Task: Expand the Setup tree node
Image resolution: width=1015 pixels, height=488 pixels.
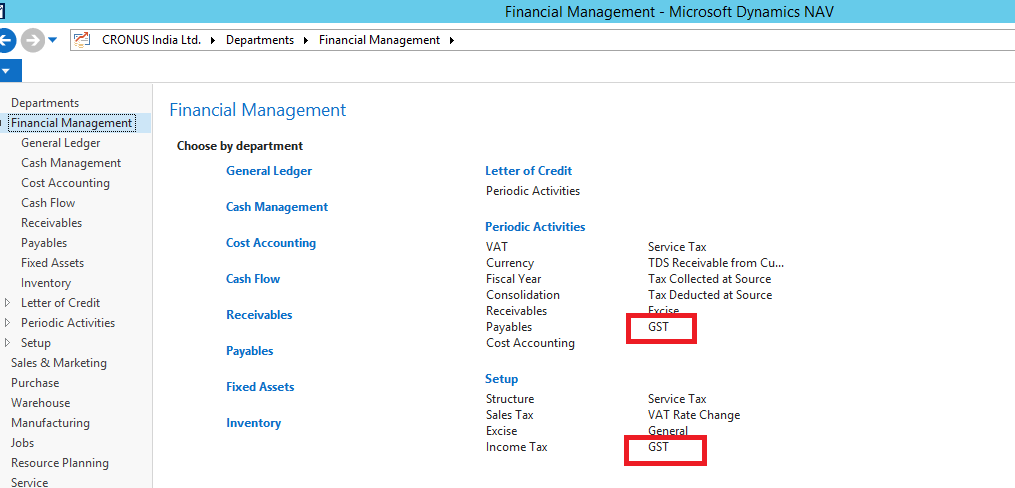Action: [7, 343]
